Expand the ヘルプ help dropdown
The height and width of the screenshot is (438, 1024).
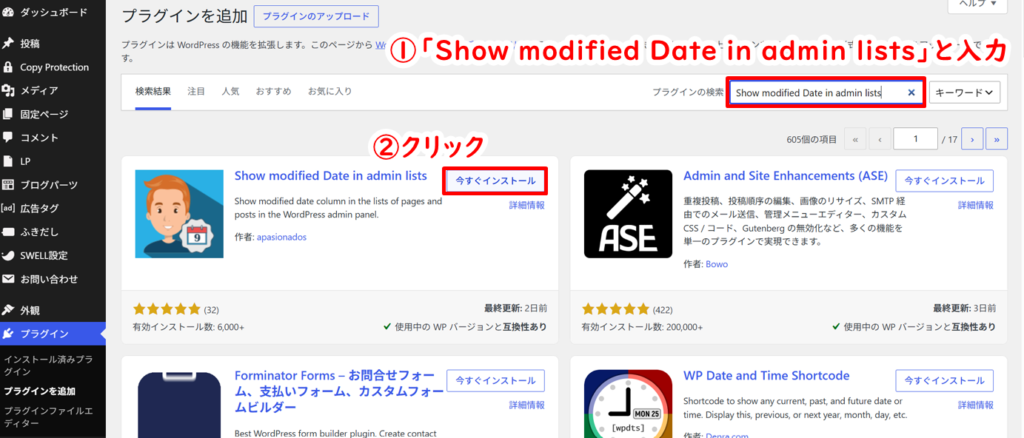[x=978, y=5]
